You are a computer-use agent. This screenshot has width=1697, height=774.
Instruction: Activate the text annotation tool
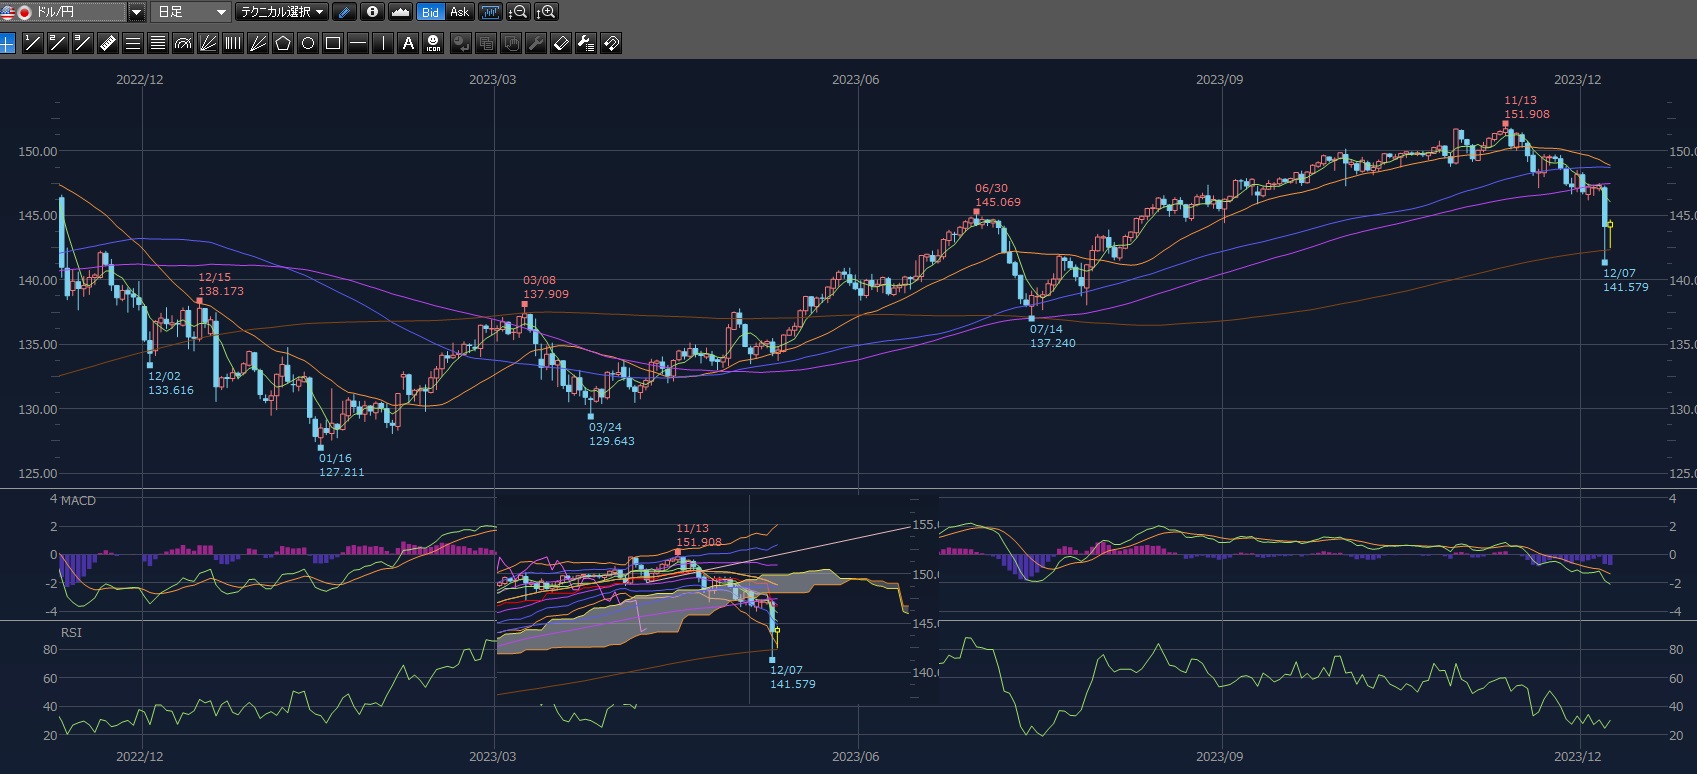[408, 43]
